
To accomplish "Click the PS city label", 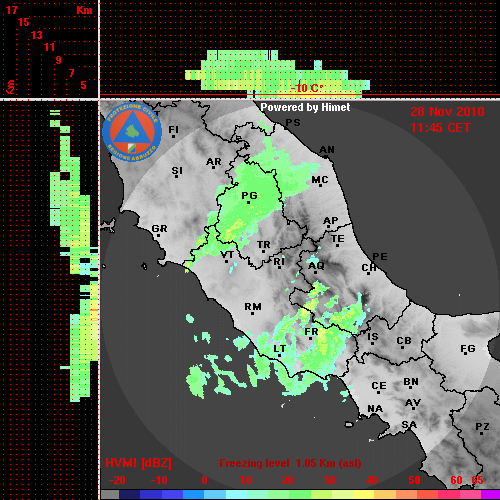I will (x=293, y=122).
